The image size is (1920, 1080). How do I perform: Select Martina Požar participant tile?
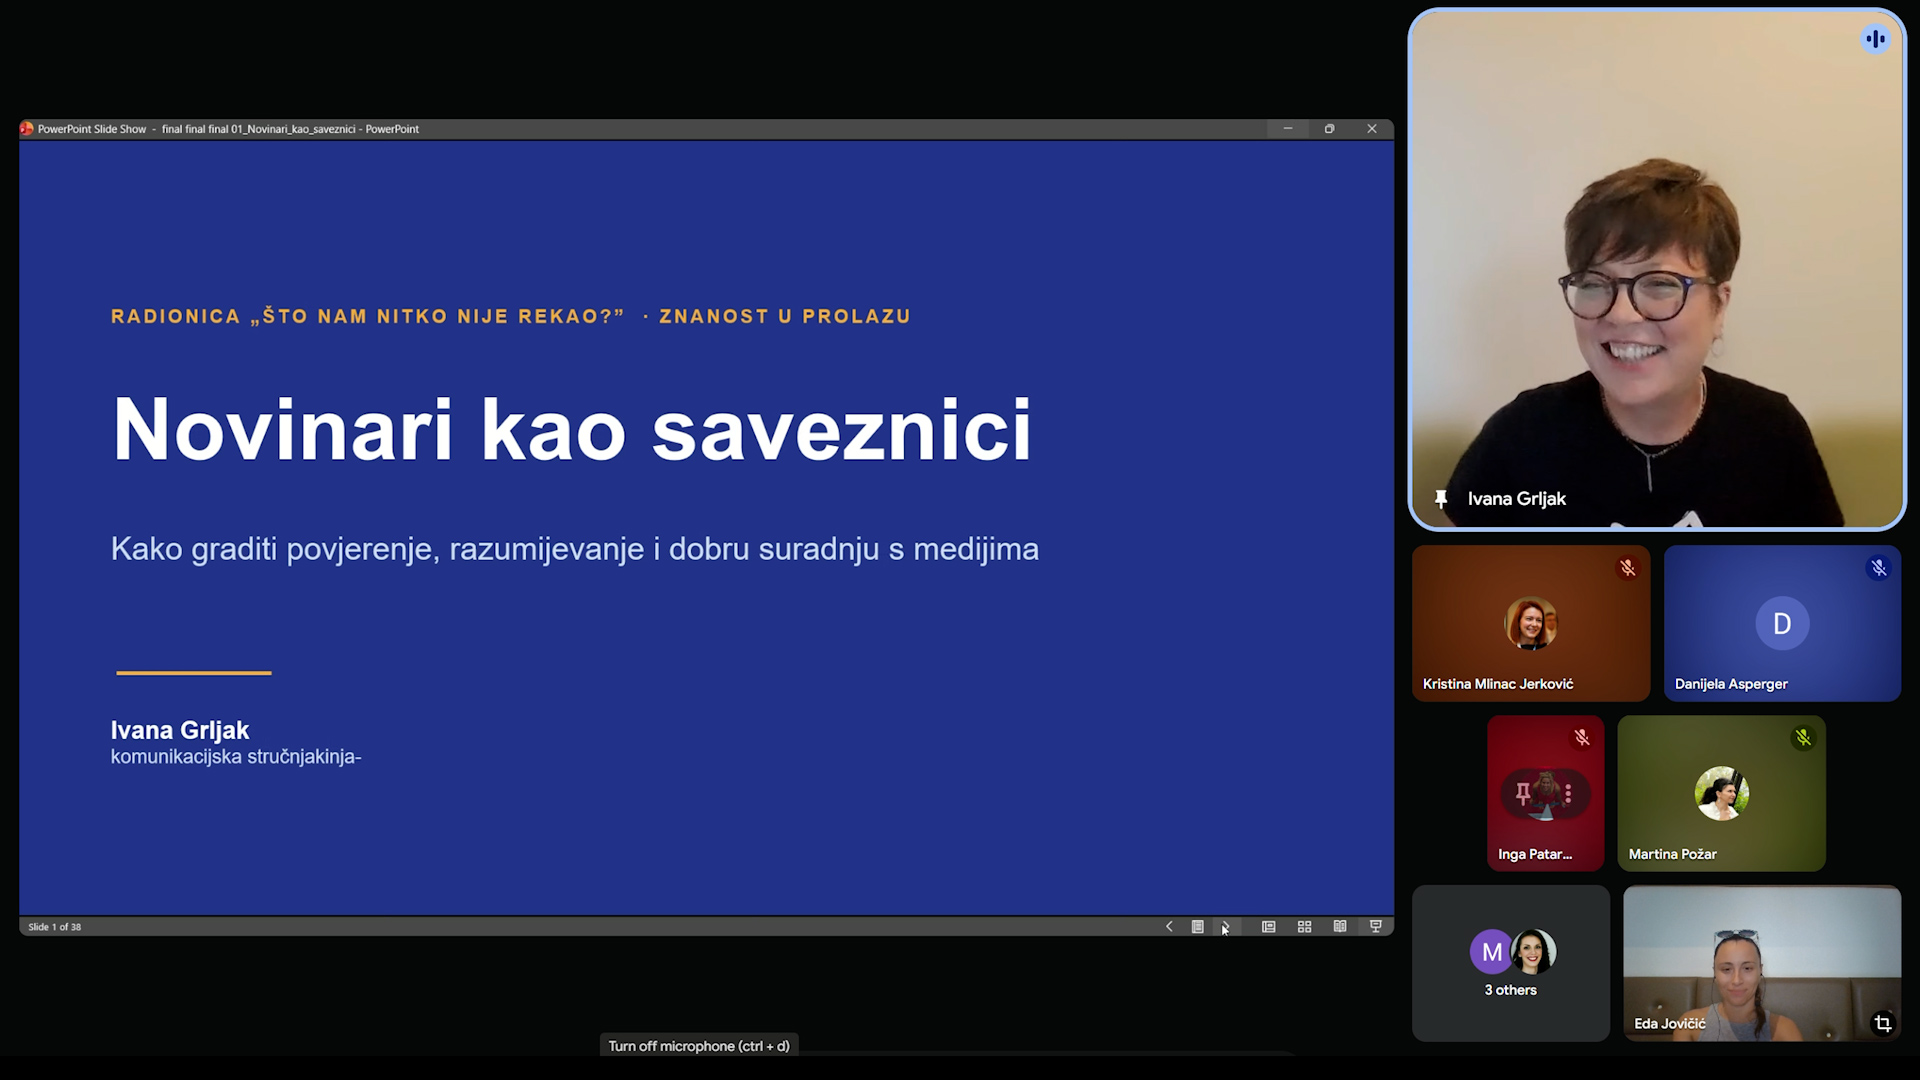1721,793
